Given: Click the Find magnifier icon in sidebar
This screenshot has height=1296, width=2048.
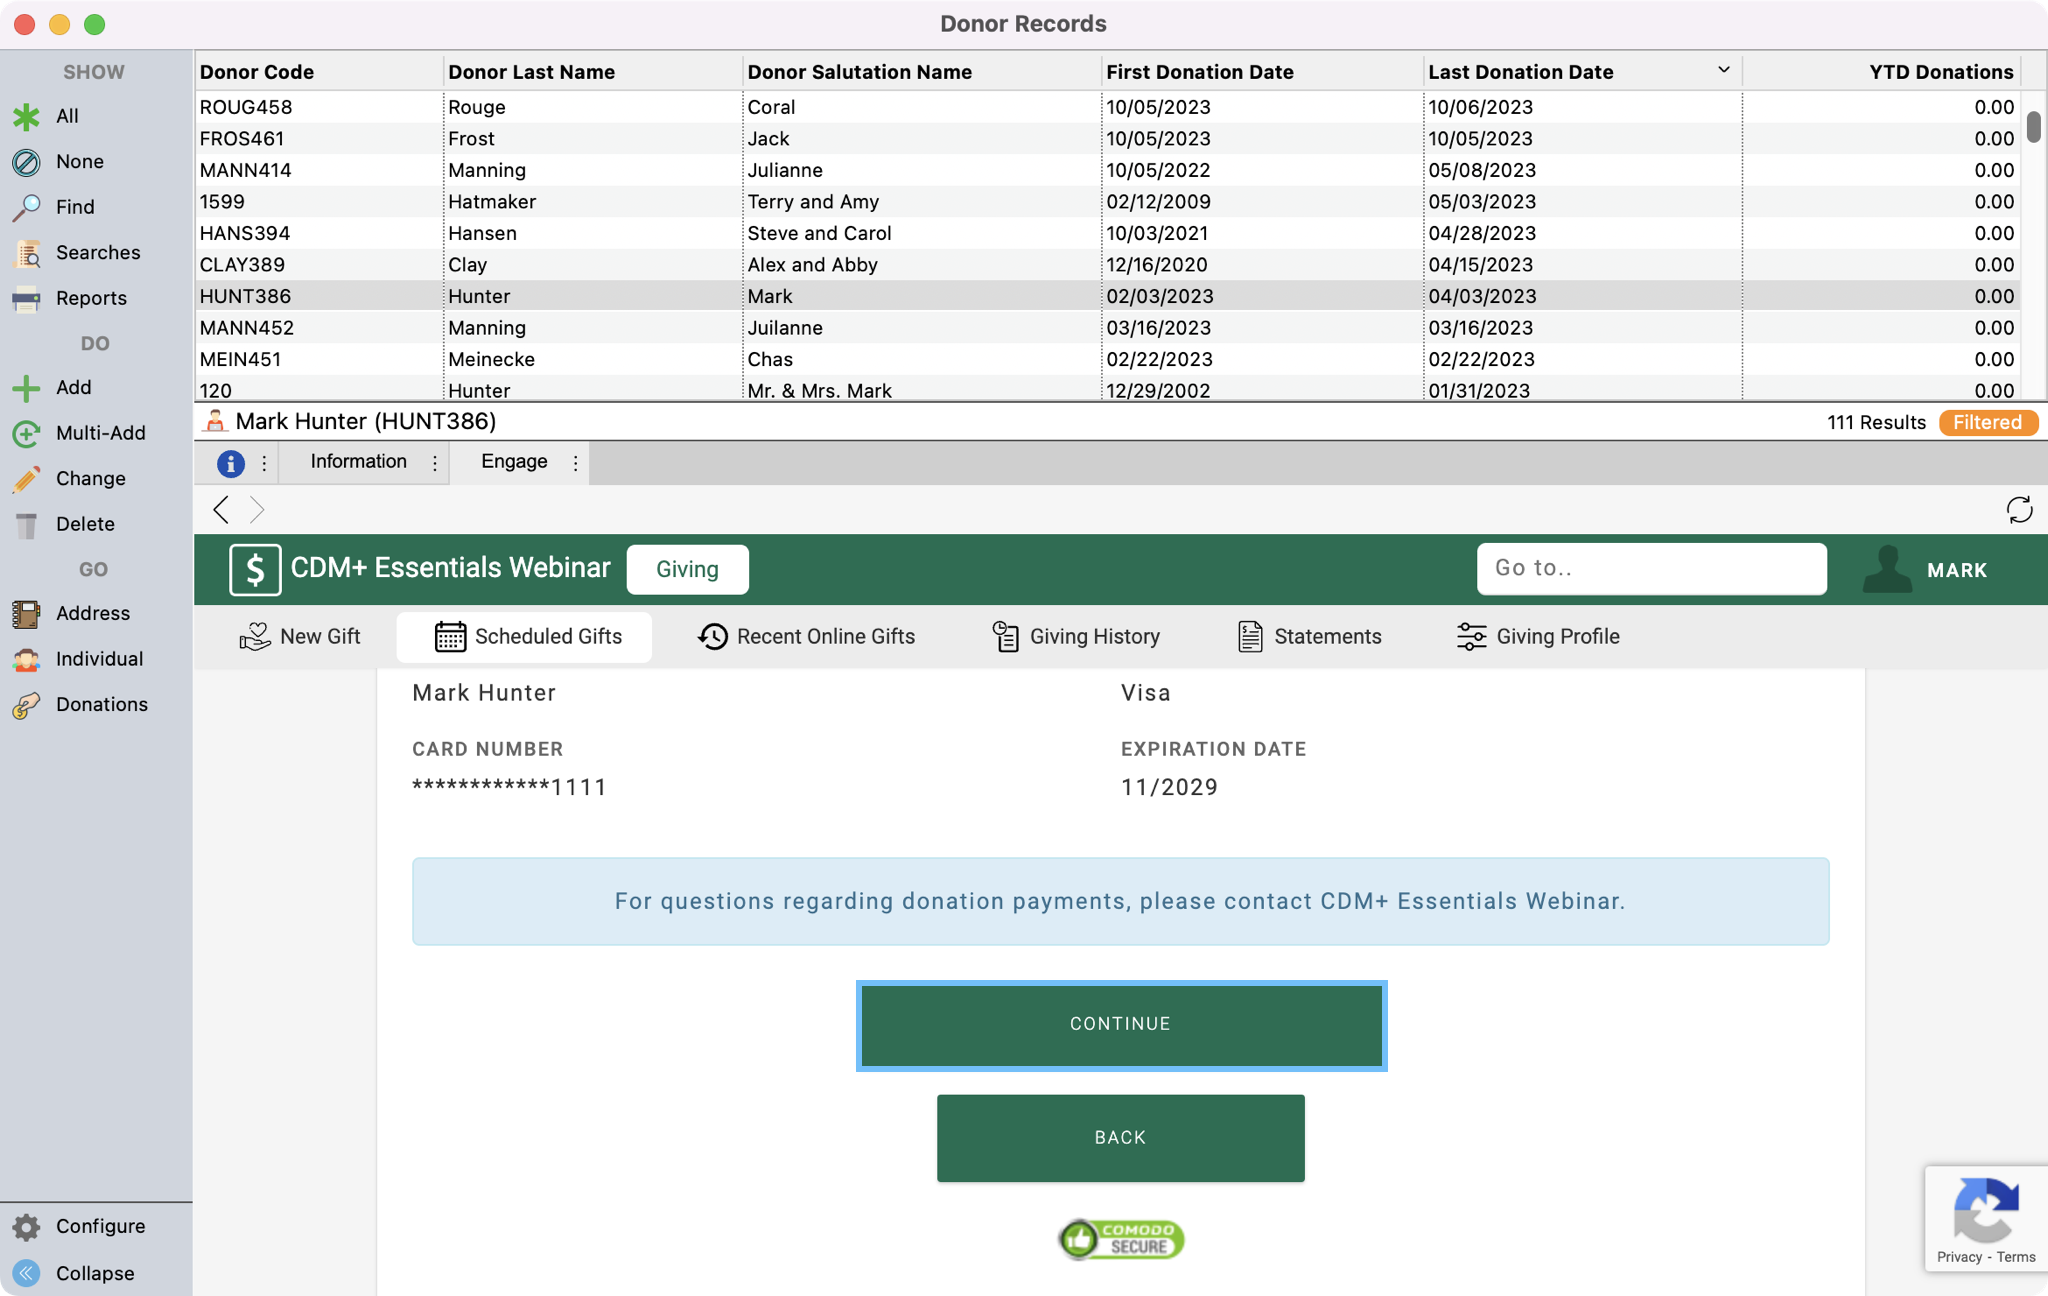Looking at the screenshot, I should click(27, 207).
